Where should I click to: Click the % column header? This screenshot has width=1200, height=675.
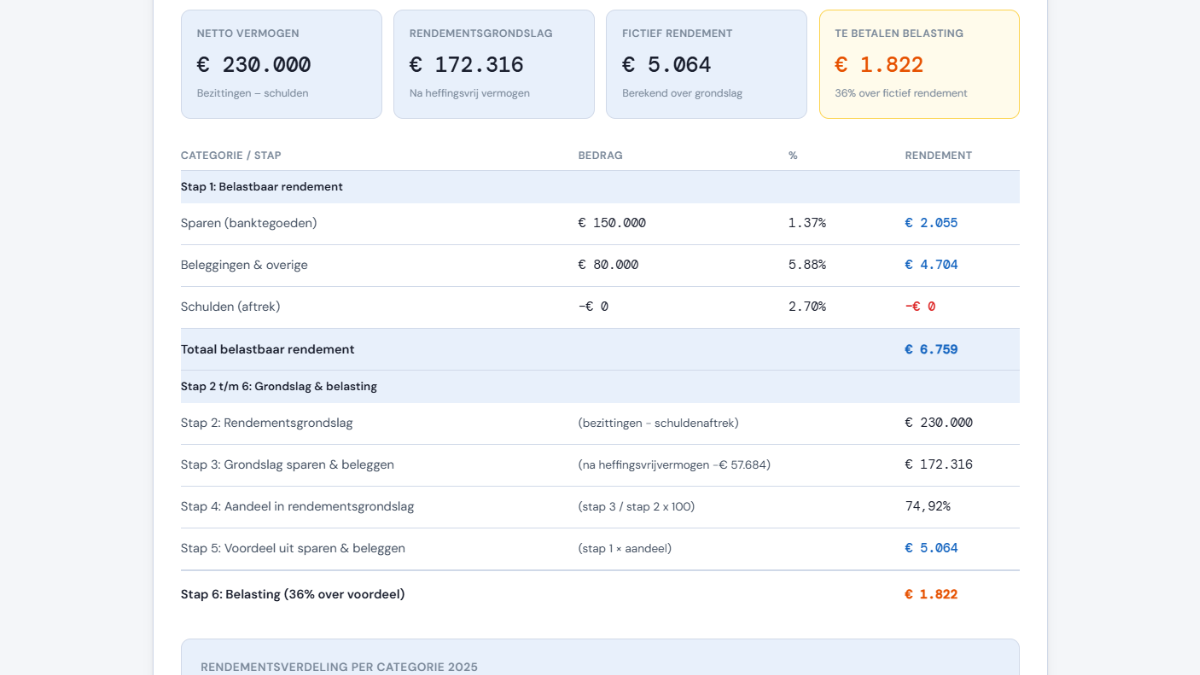coord(793,155)
